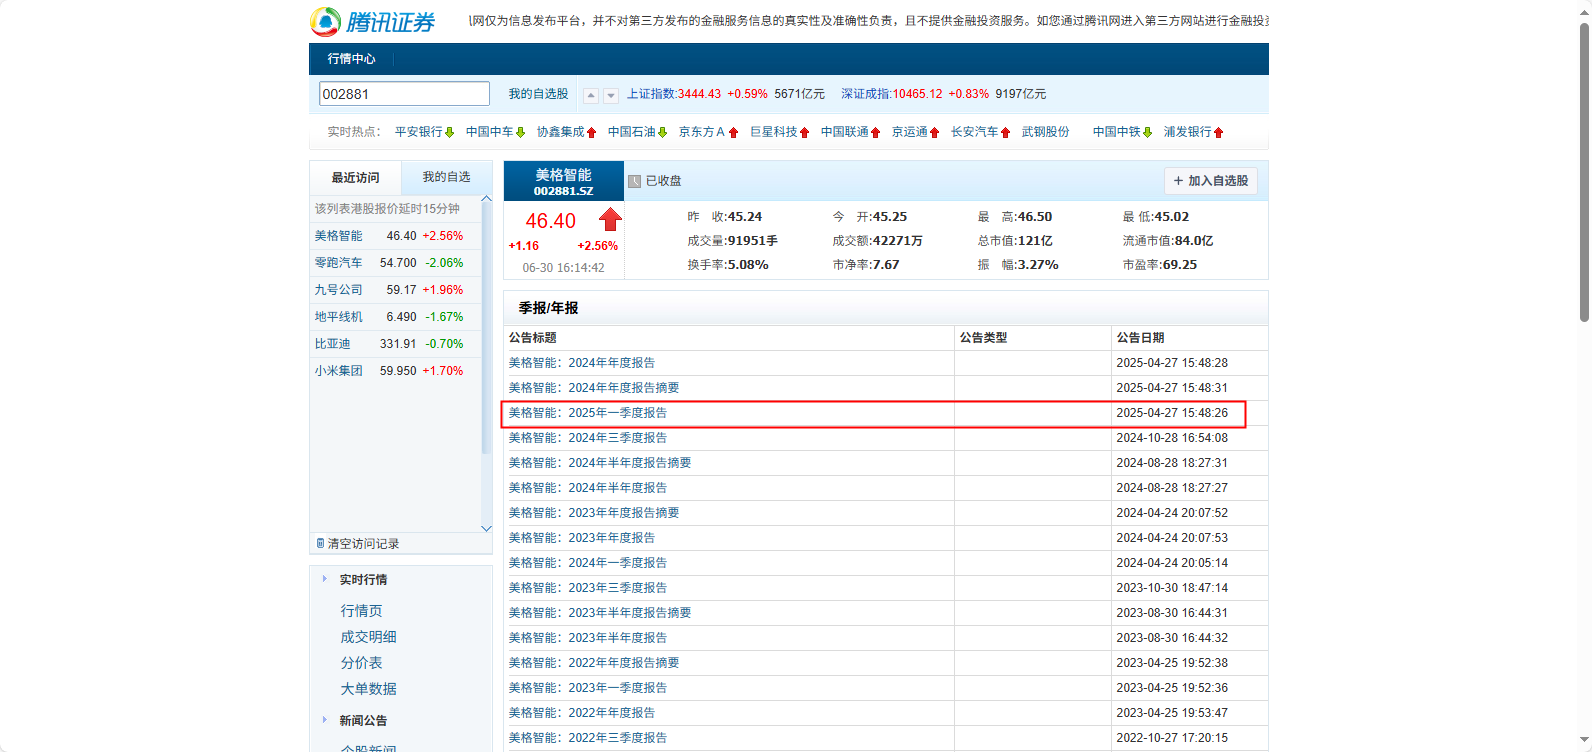The image size is (1592, 752).
Task: Select 零跑汽车 in the recent visits list
Action: point(339,263)
